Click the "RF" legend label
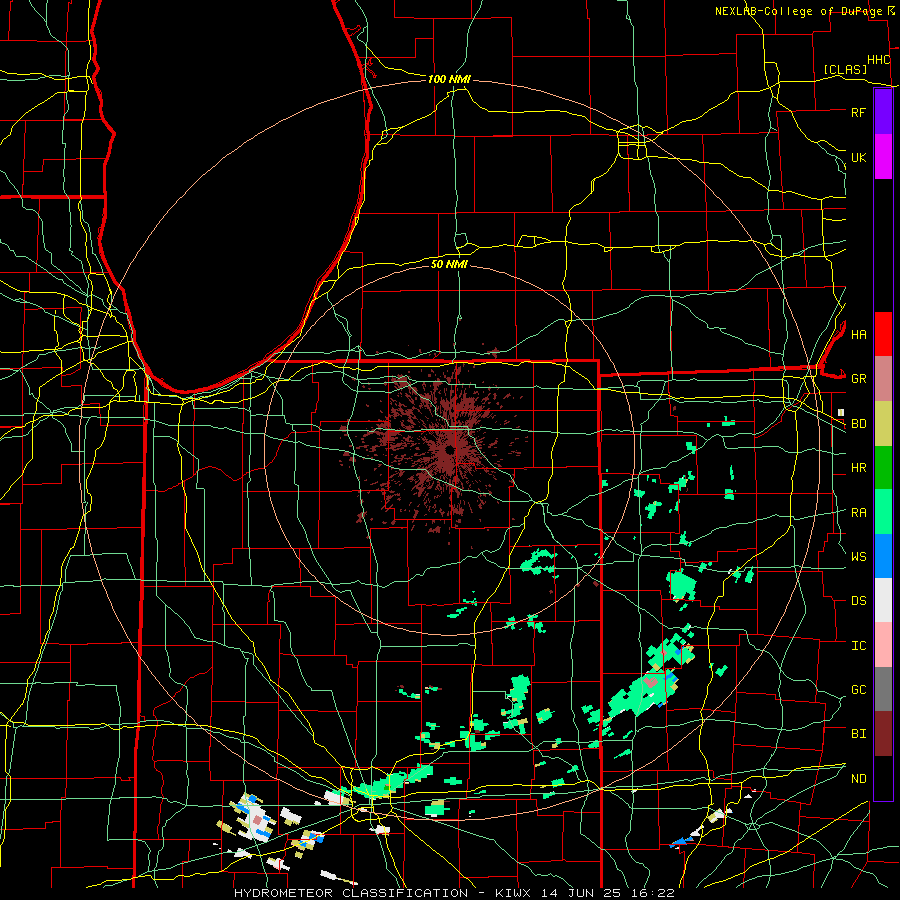The width and height of the screenshot is (900, 900). [858, 112]
